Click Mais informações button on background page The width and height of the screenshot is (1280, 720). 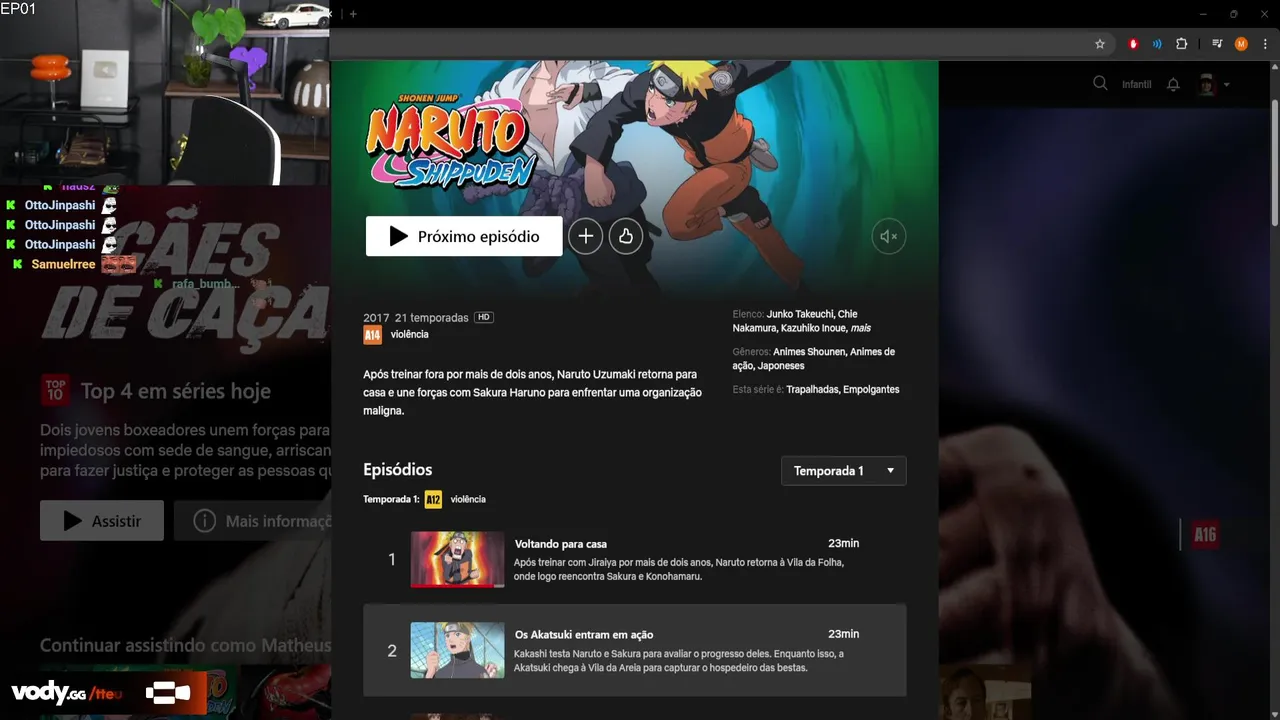click(x=253, y=521)
